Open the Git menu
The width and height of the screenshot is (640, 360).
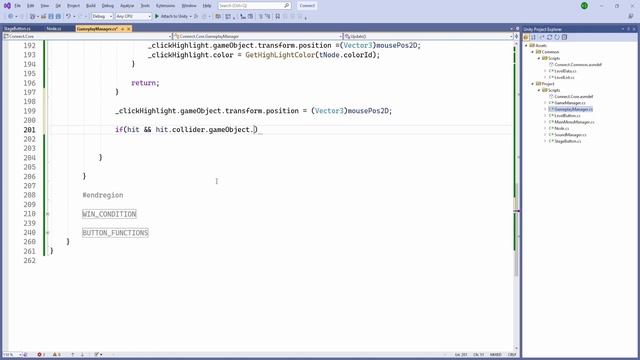[x=58, y=6]
